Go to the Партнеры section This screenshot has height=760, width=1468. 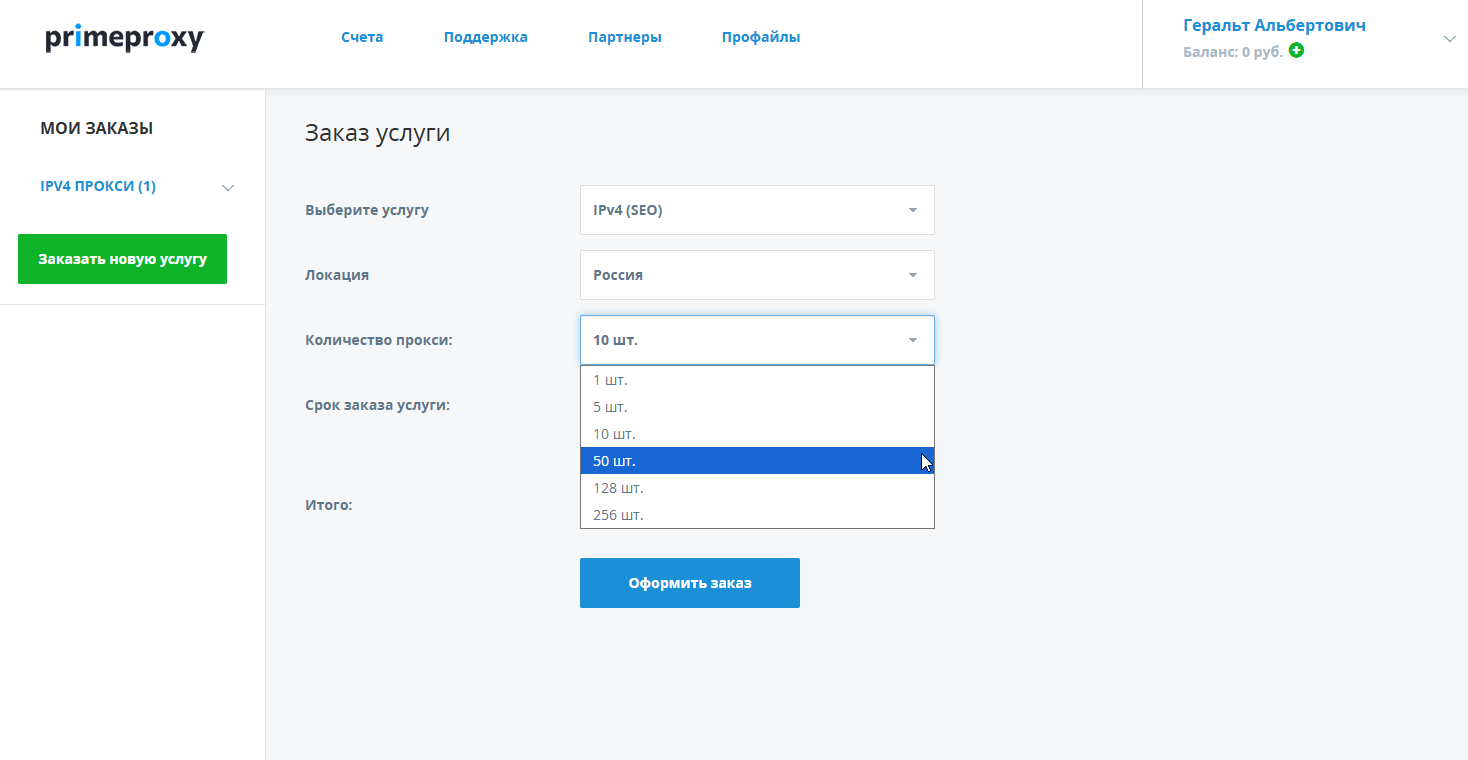click(x=625, y=37)
